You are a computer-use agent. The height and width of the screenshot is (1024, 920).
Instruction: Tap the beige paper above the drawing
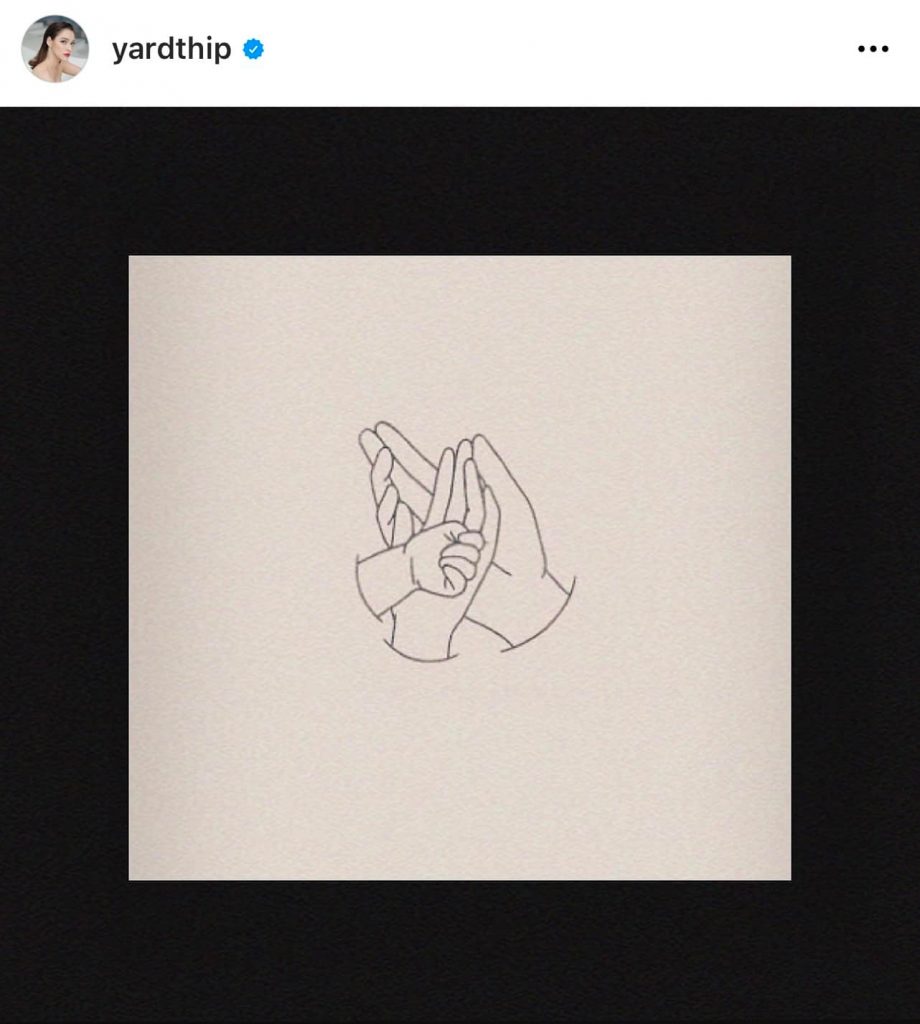[x=460, y=338]
